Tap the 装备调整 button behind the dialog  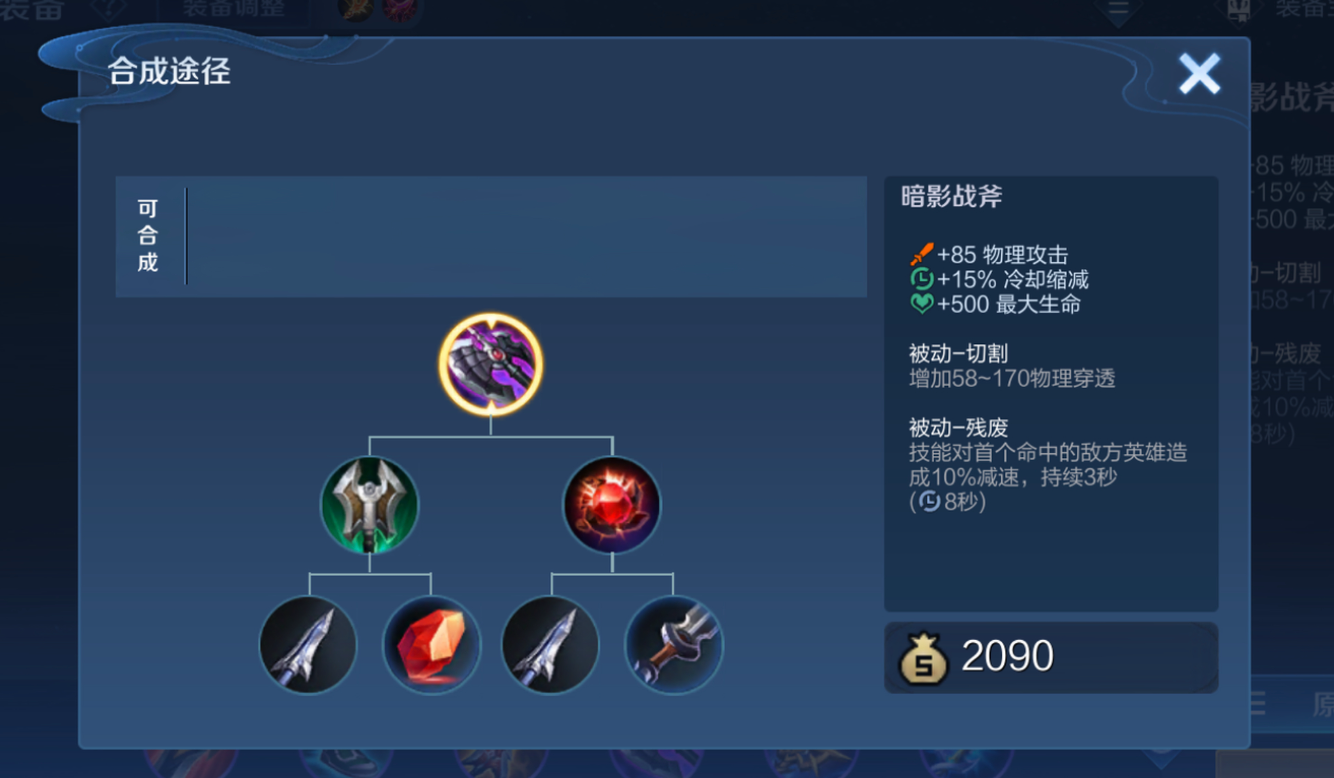click(233, 9)
